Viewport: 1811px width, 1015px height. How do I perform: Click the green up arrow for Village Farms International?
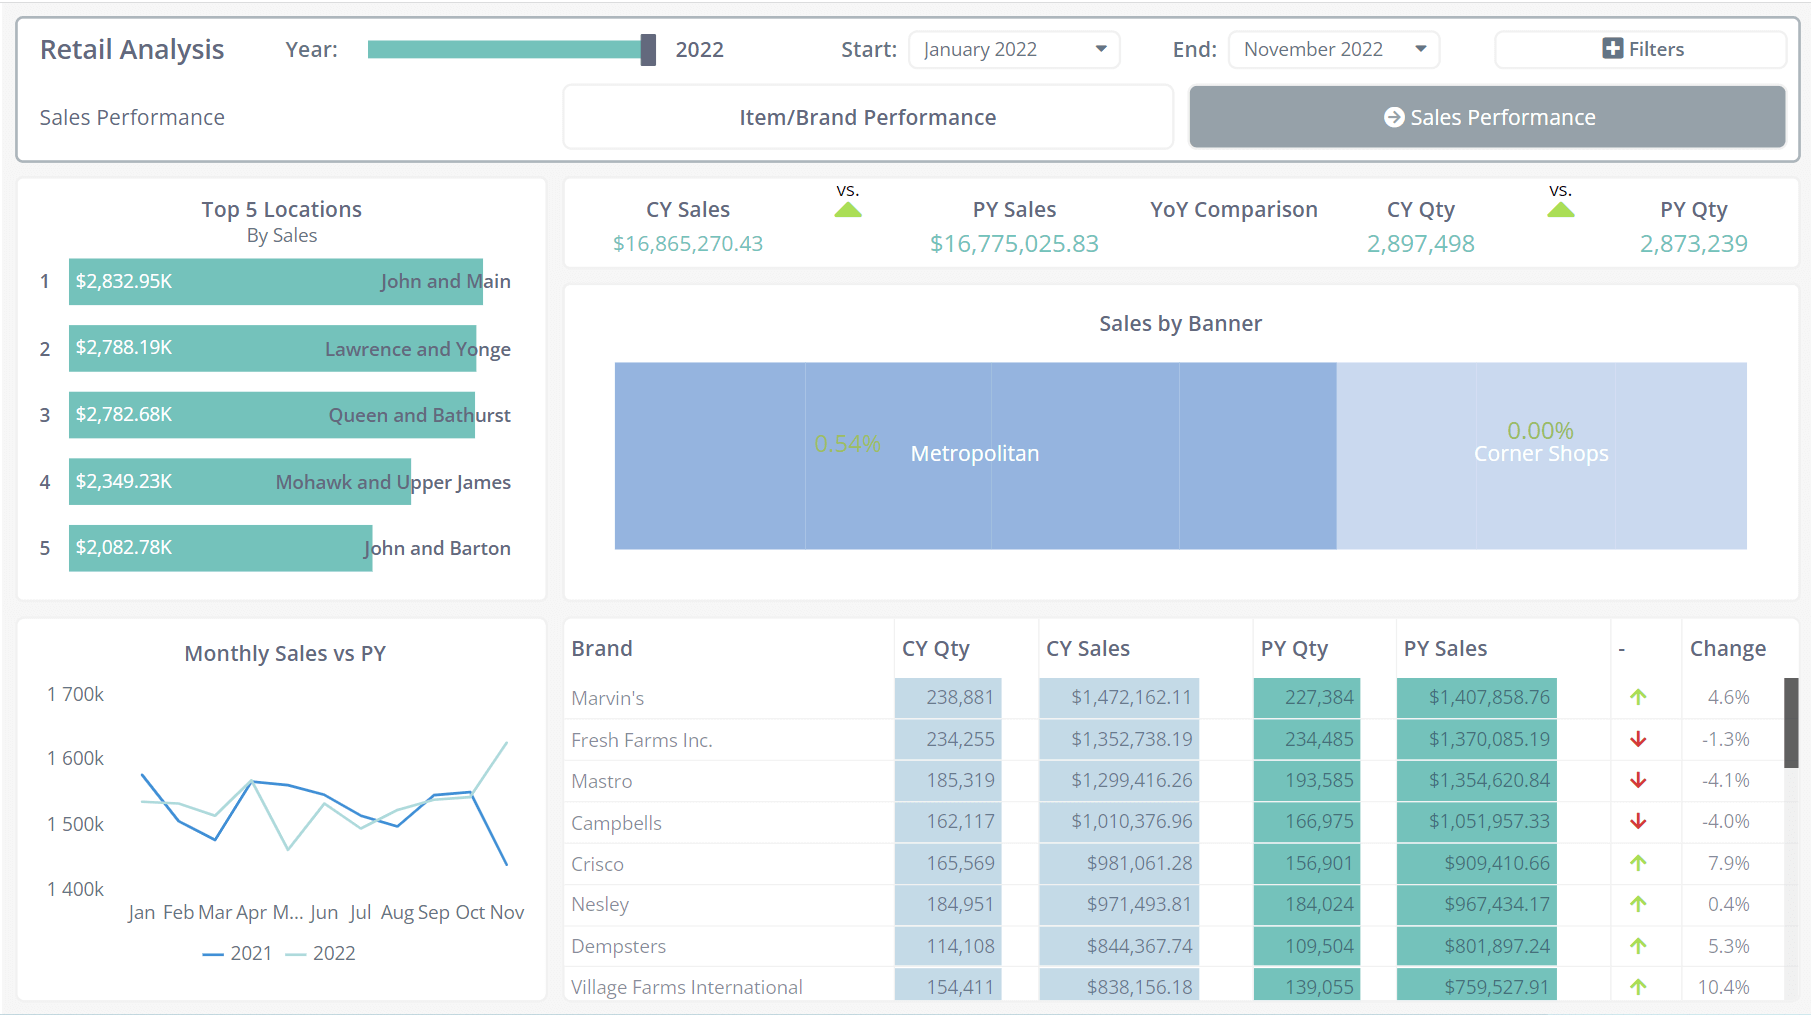coord(1637,987)
